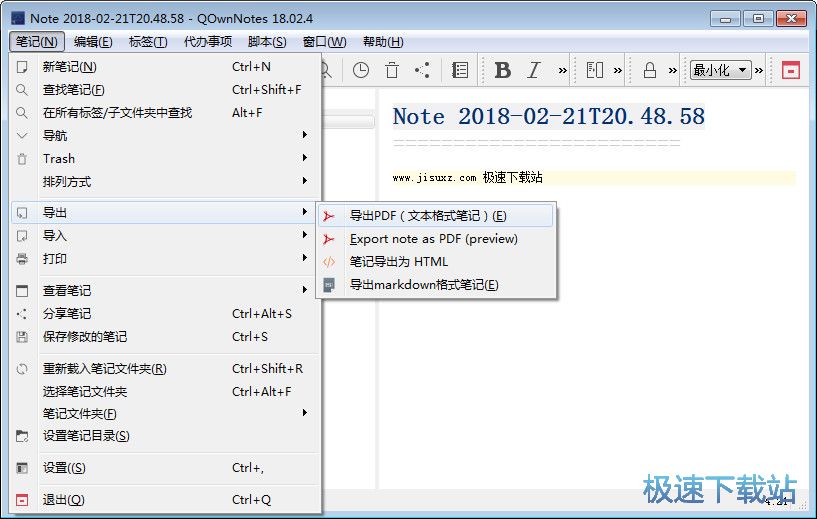Image resolution: width=817 pixels, height=519 pixels.
Task: Expand overflow chevron after 最小化 dropdown
Action: tap(759, 70)
